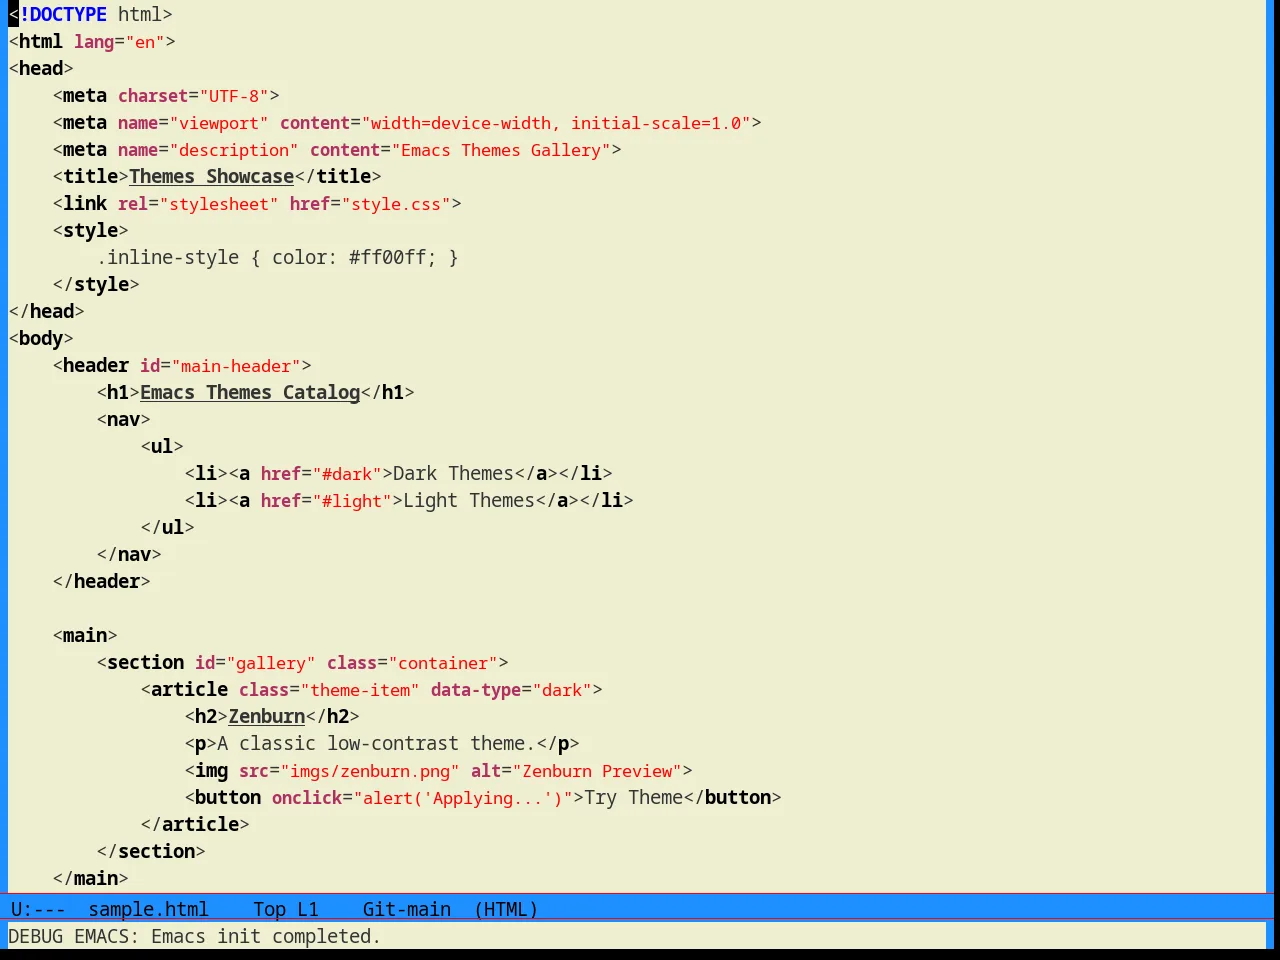Image resolution: width=1280 pixels, height=960 pixels.
Task: Click the section tag name in opening tag
Action: [145, 662]
